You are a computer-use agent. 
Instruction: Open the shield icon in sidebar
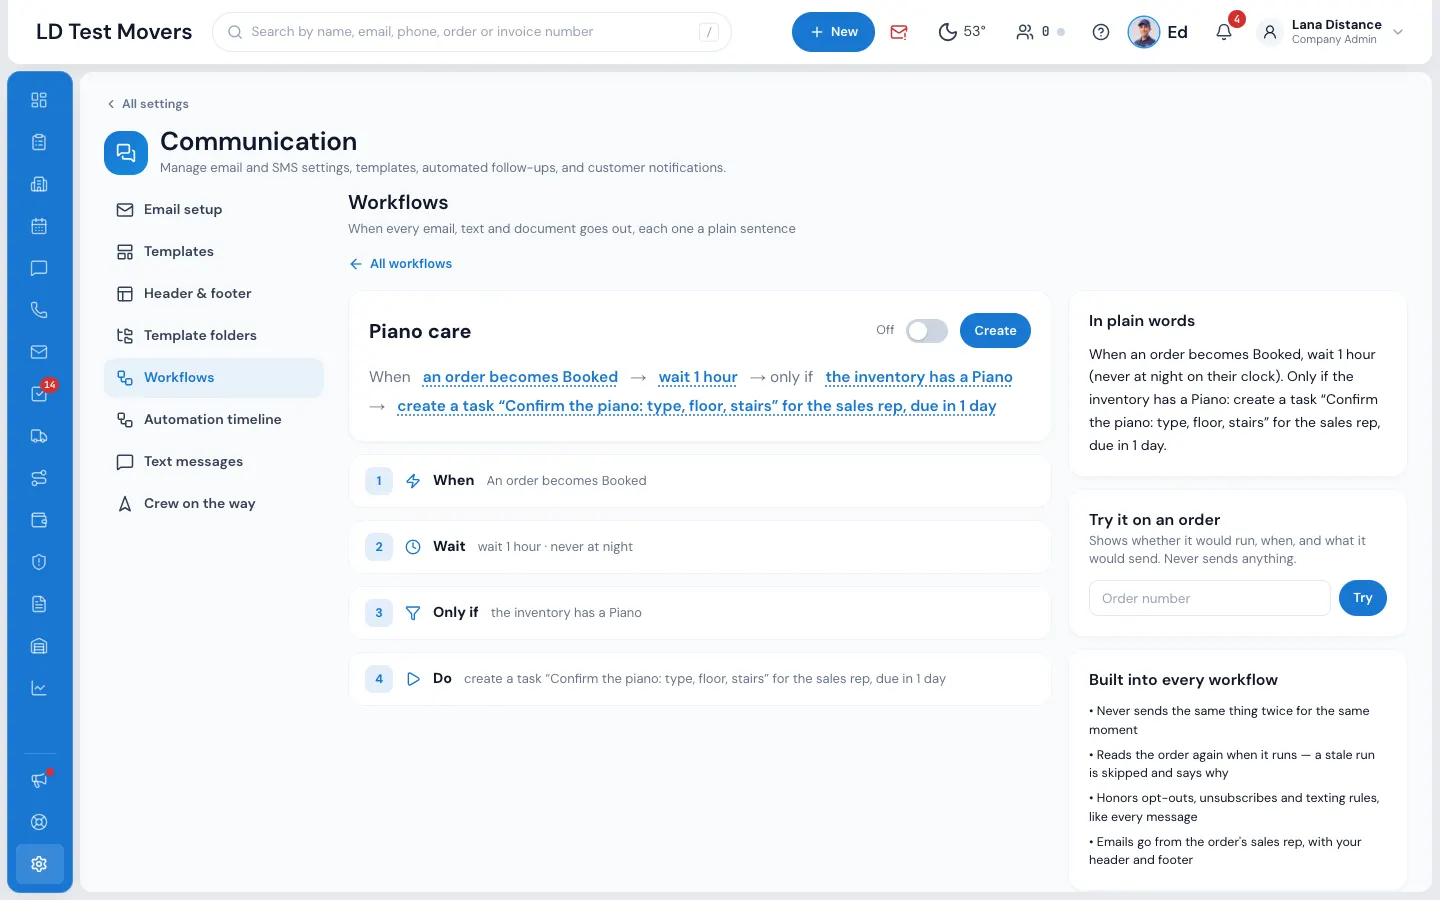click(x=39, y=562)
